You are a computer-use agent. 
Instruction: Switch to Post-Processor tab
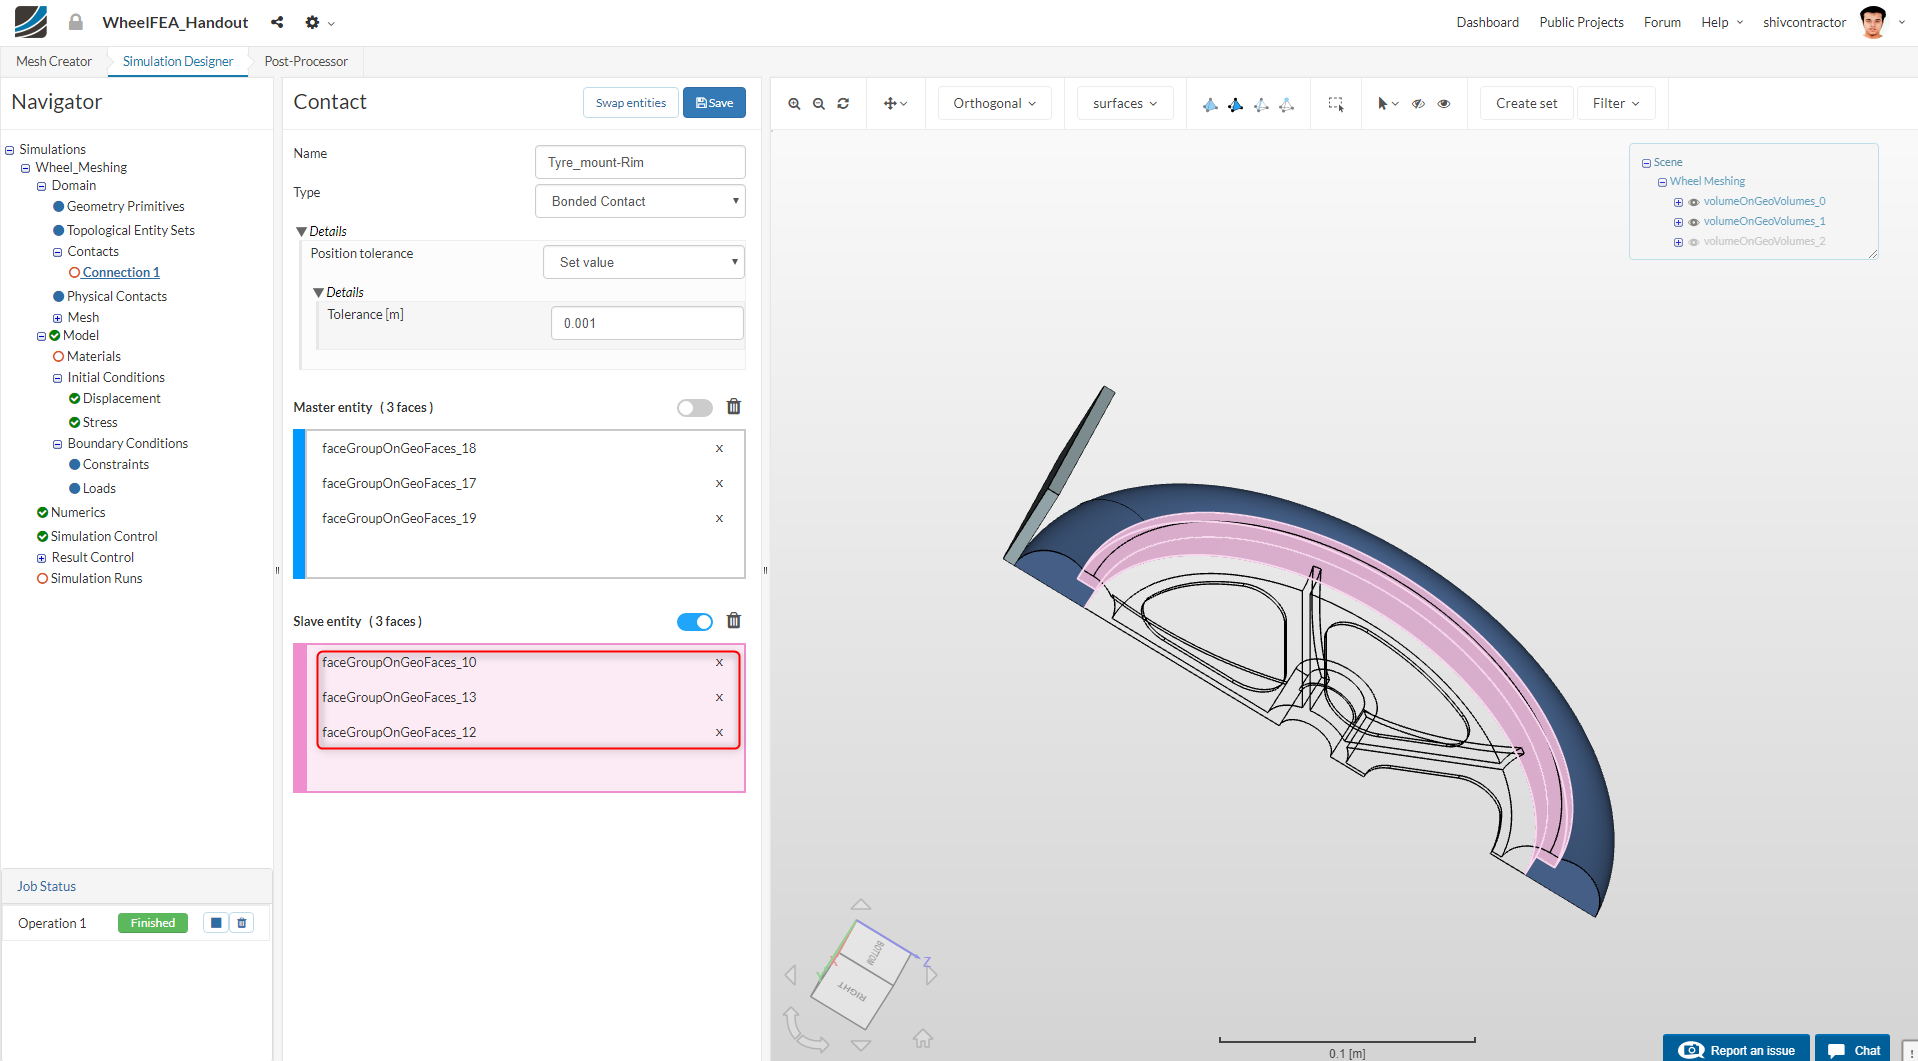tap(306, 61)
